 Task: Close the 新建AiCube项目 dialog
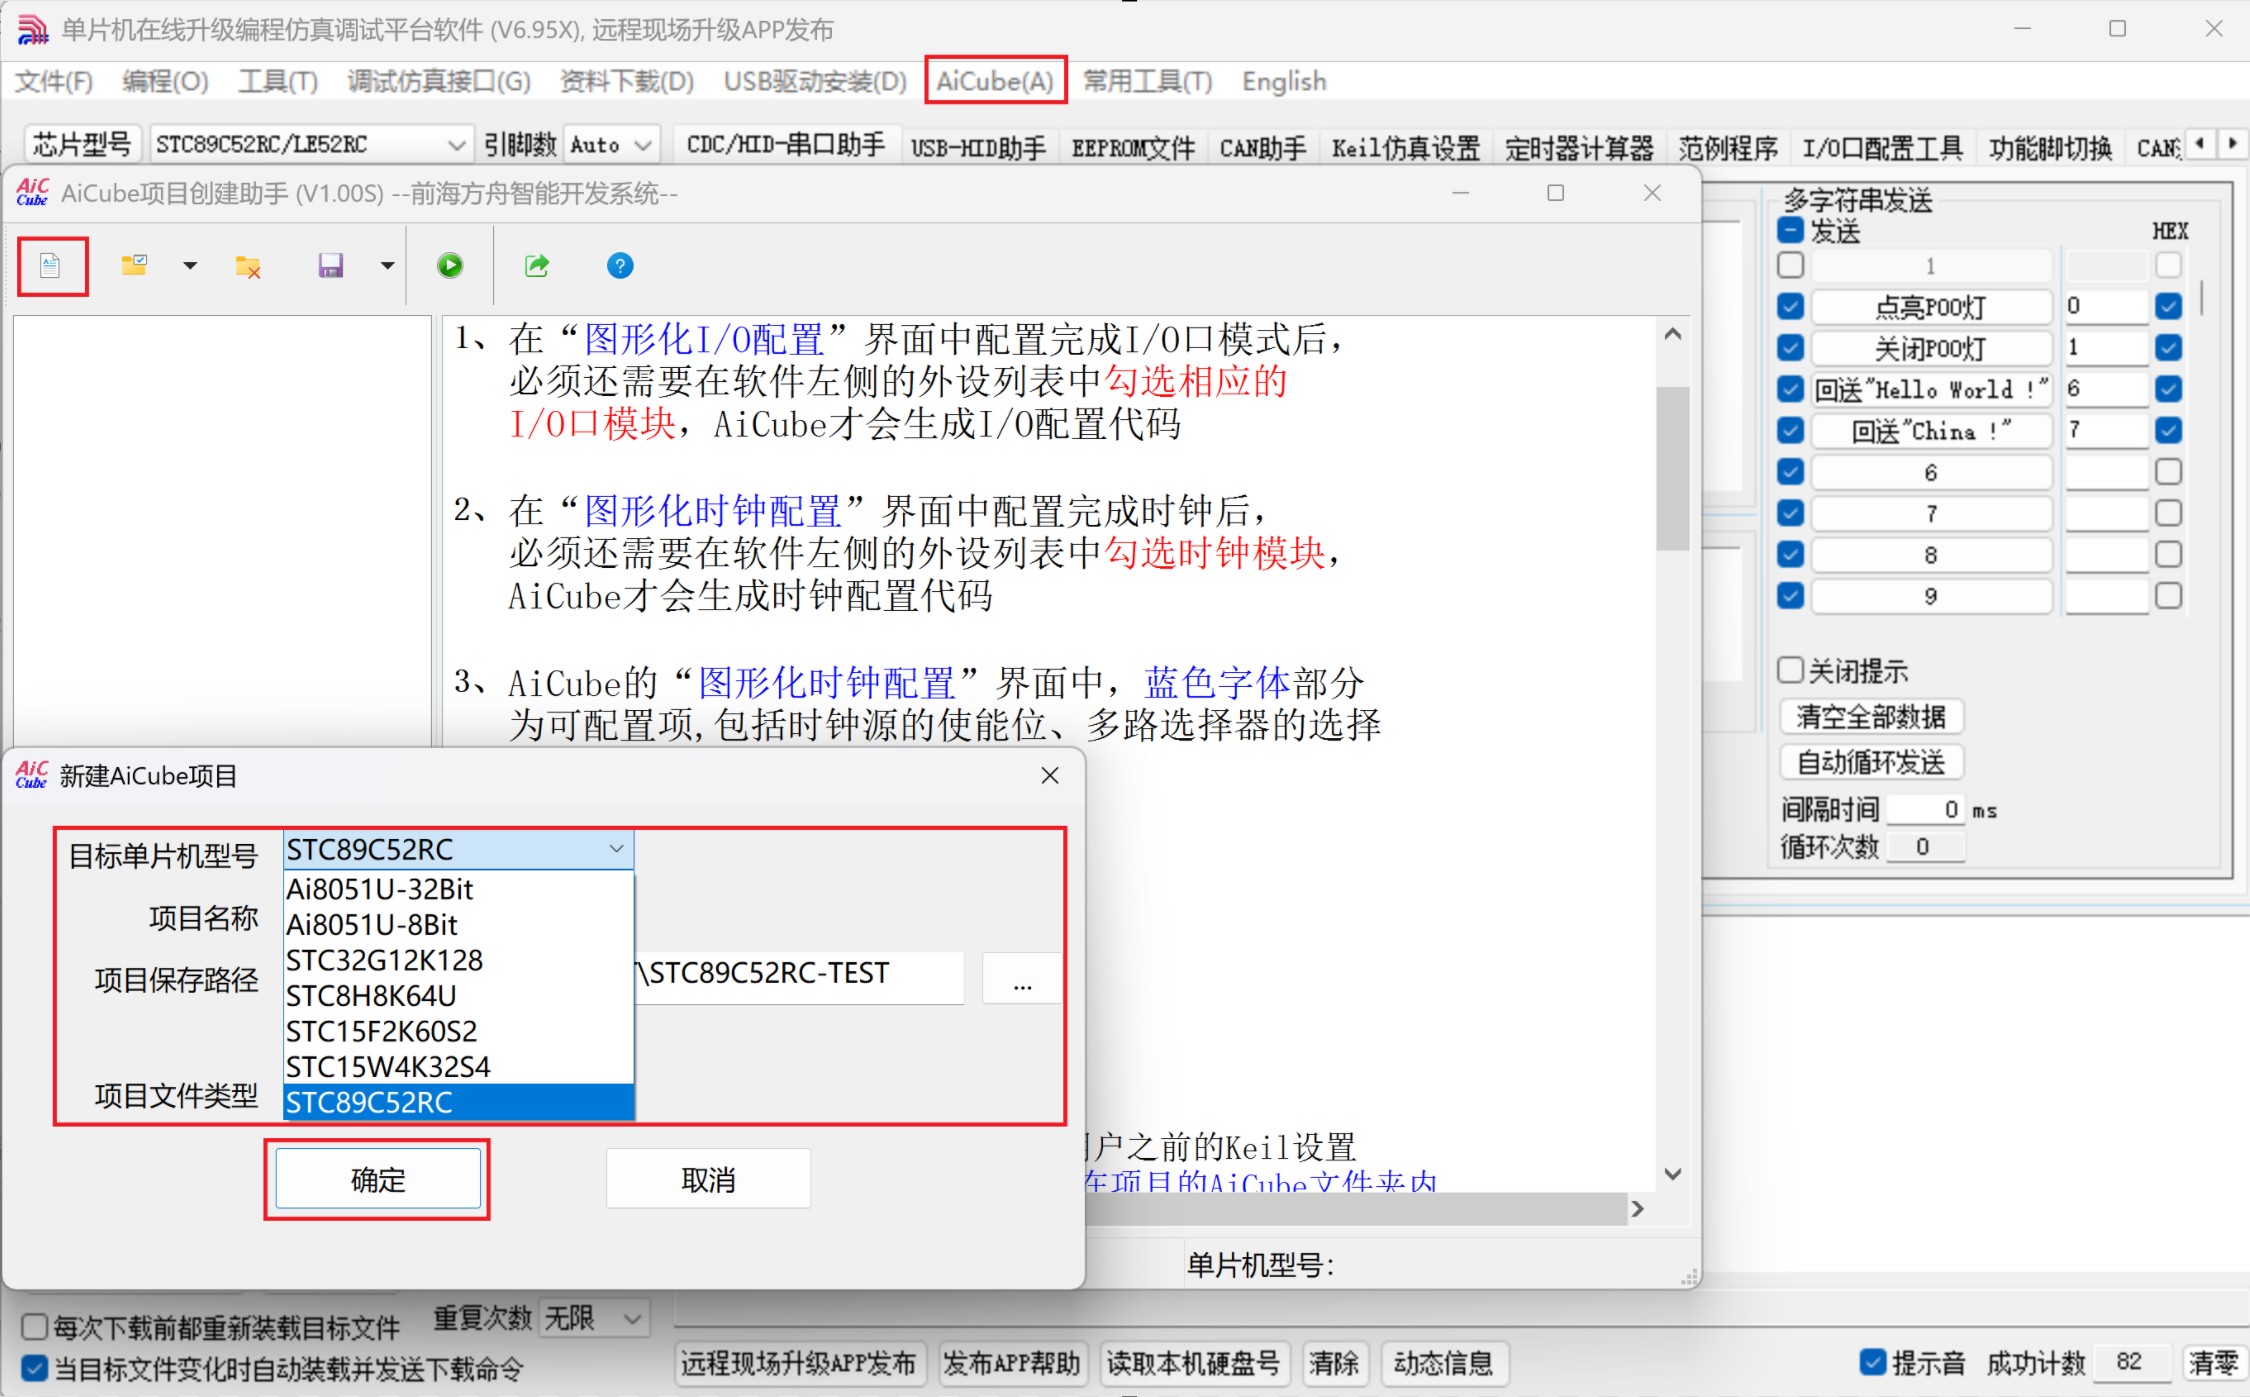coord(1050,775)
